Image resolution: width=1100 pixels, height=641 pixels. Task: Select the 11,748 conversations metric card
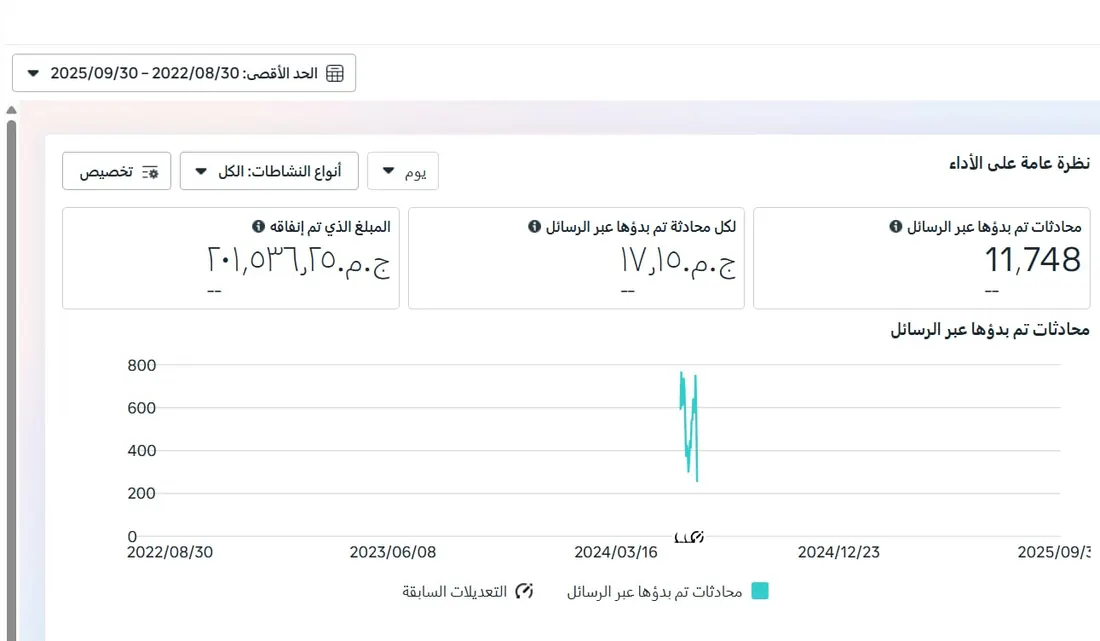pos(922,258)
